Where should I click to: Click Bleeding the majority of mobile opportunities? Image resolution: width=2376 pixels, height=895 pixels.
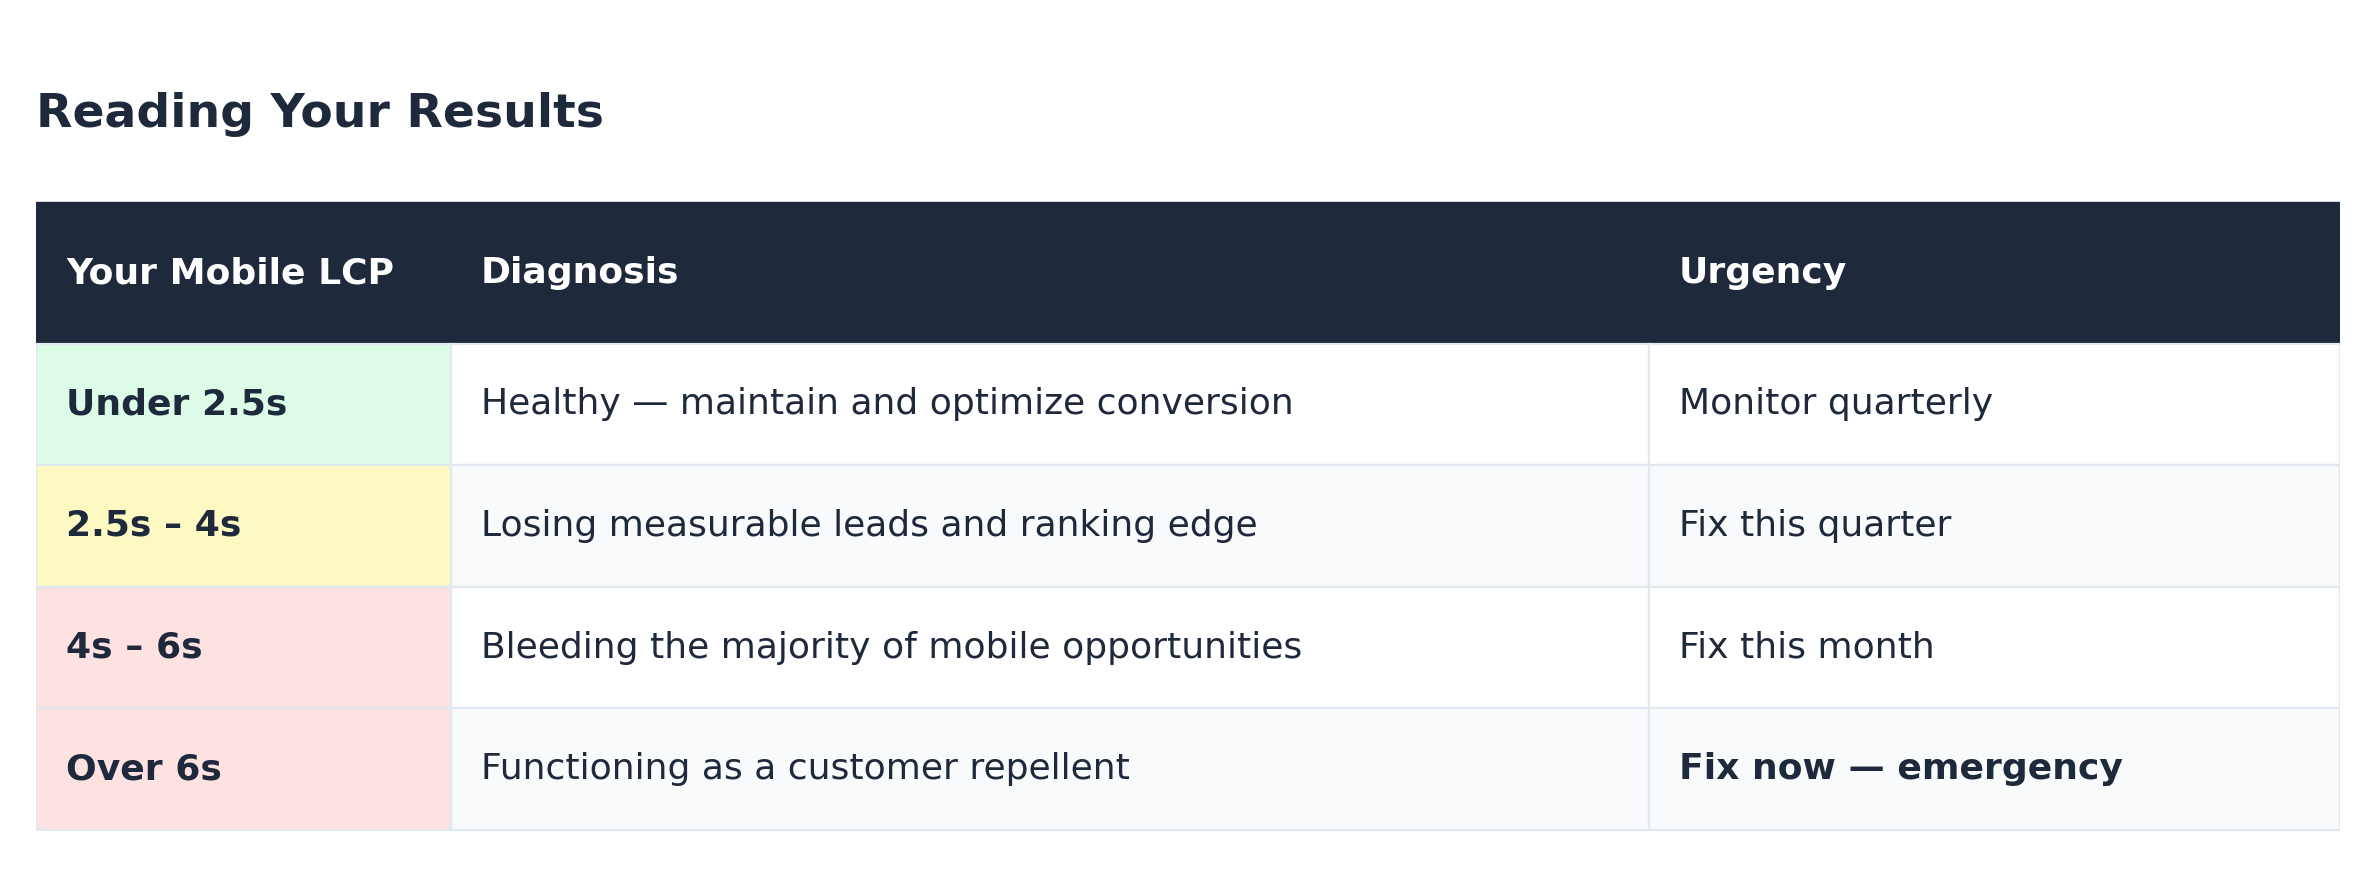tap(891, 647)
